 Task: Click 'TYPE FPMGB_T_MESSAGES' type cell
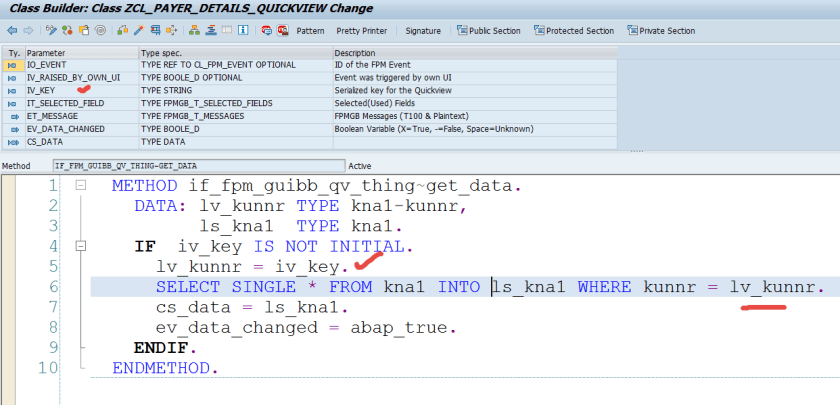click(x=235, y=116)
